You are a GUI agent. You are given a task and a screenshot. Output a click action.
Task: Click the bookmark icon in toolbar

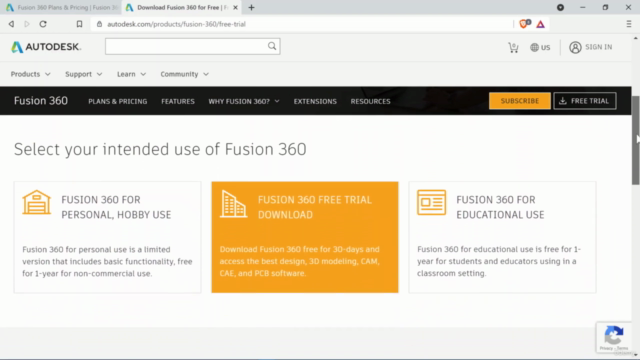tap(79, 24)
